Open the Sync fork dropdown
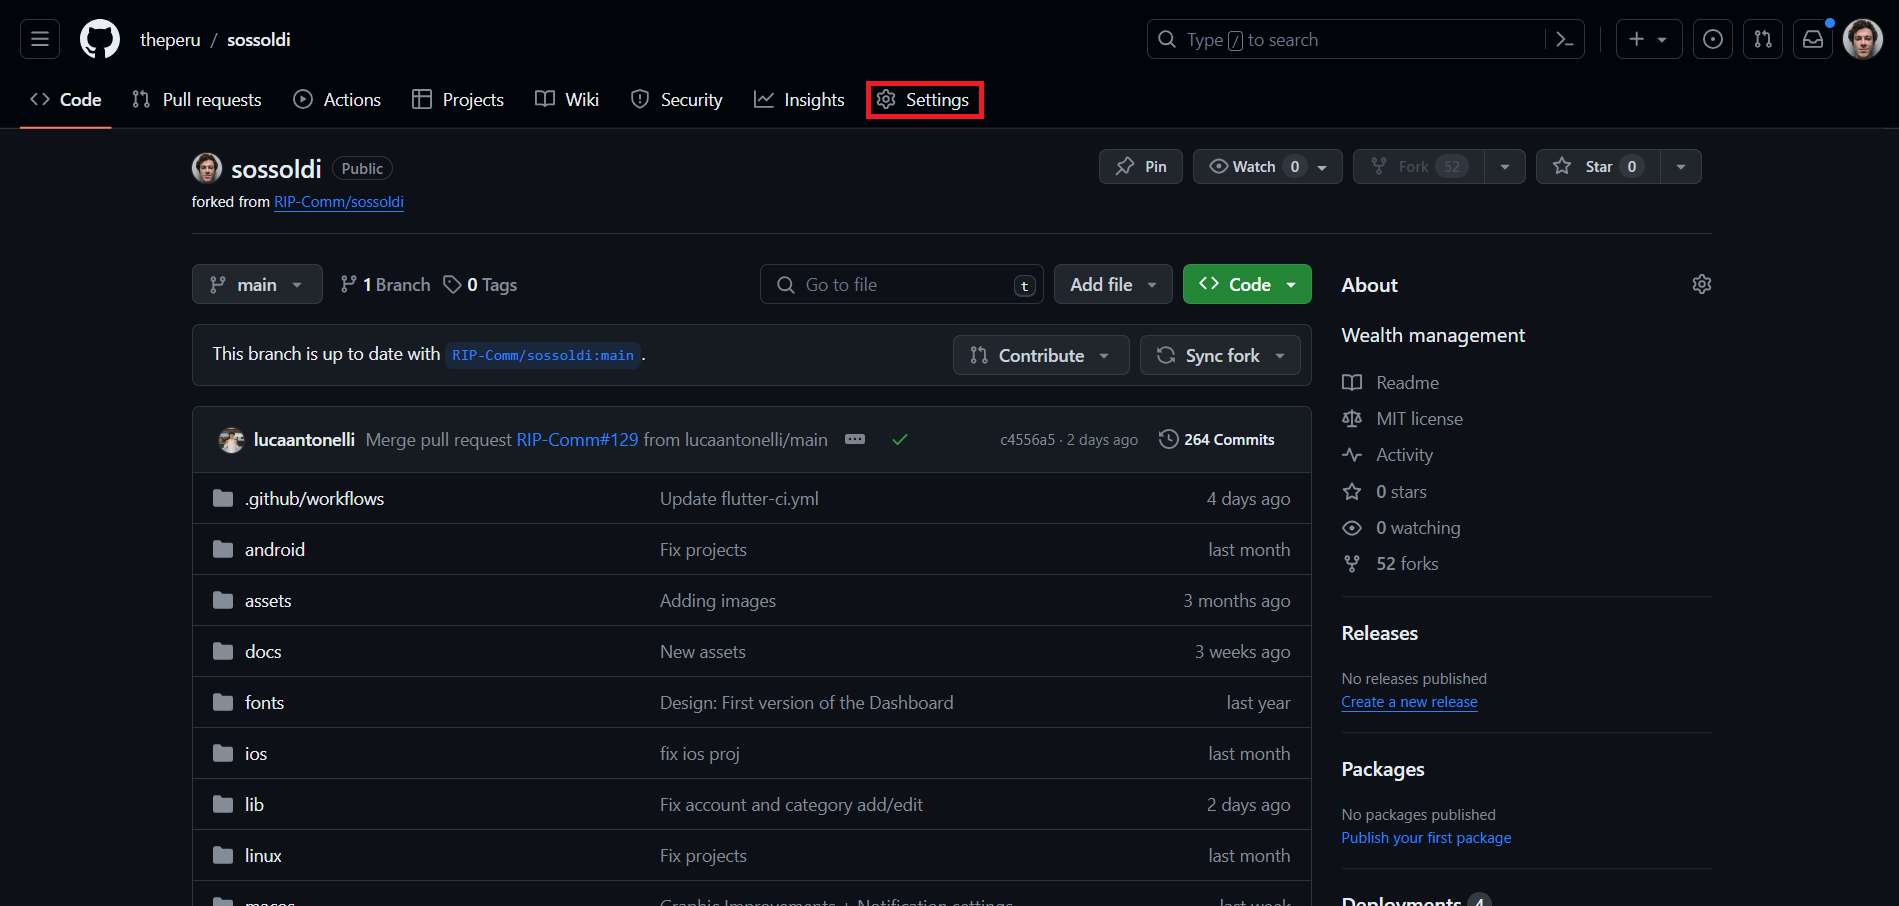 (x=1220, y=355)
